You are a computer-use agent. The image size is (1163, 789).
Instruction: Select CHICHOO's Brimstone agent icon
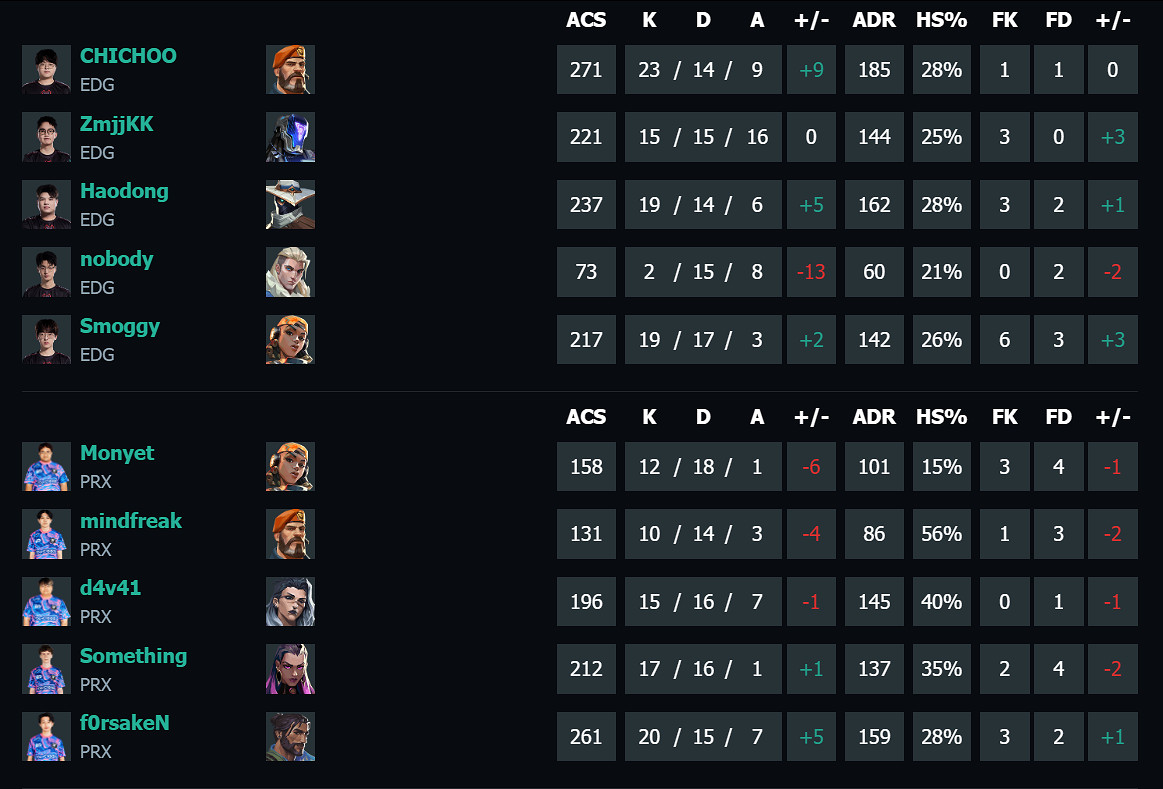point(290,69)
